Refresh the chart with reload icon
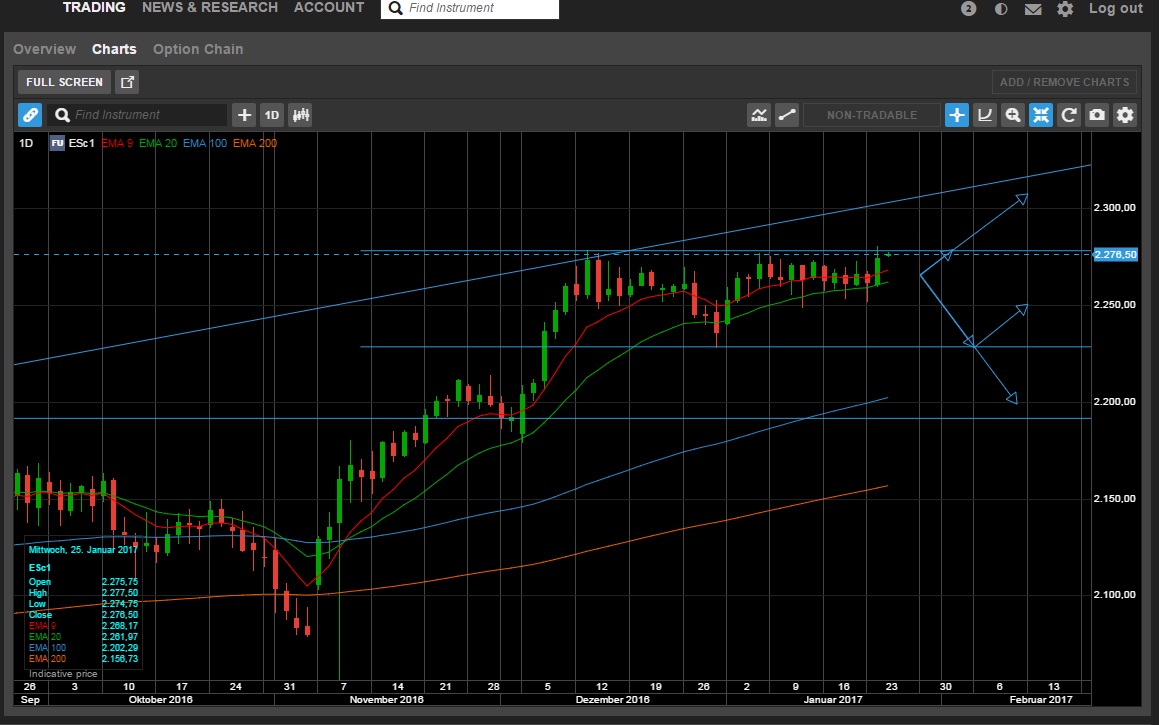Image resolution: width=1165 pixels, height=725 pixels. click(1069, 115)
